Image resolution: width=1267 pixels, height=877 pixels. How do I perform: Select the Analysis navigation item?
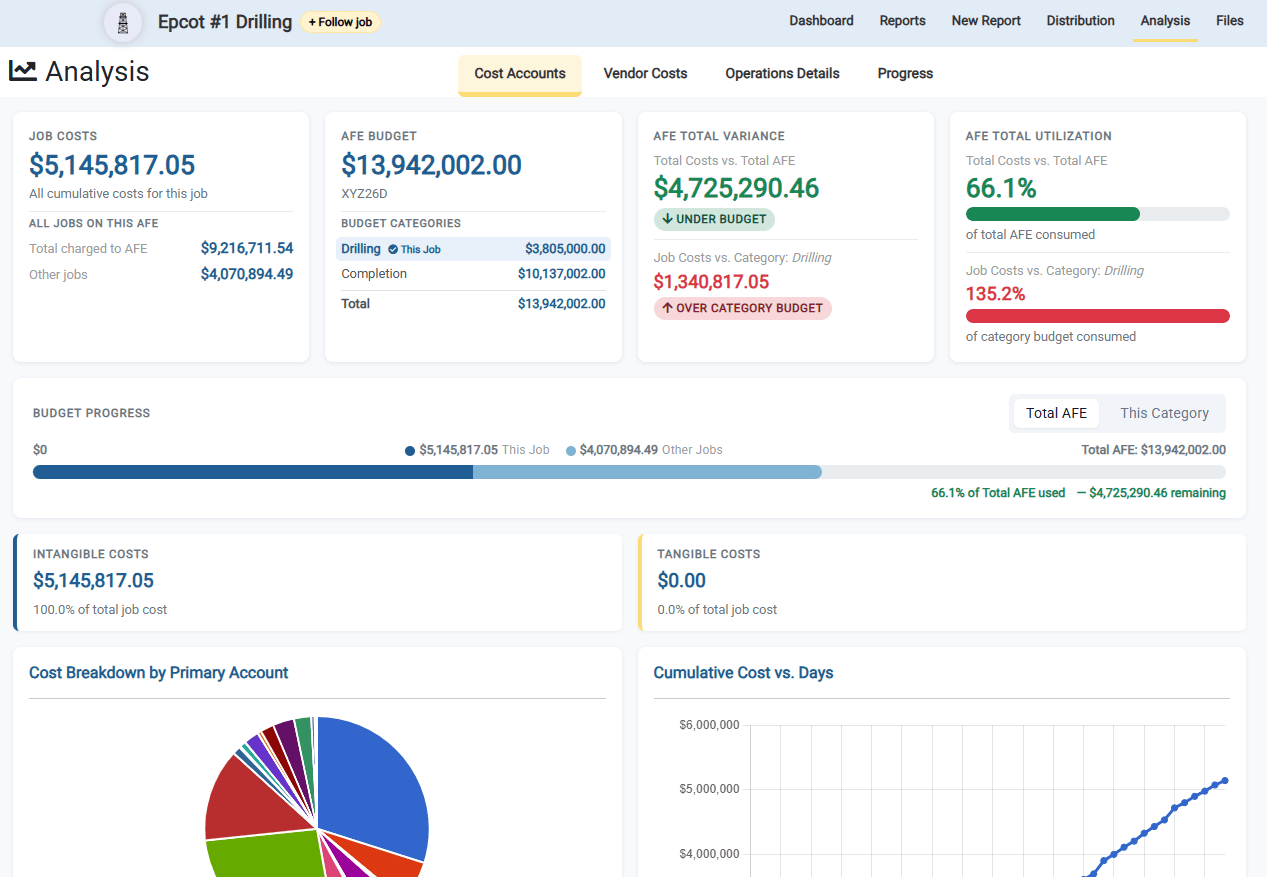[1165, 21]
